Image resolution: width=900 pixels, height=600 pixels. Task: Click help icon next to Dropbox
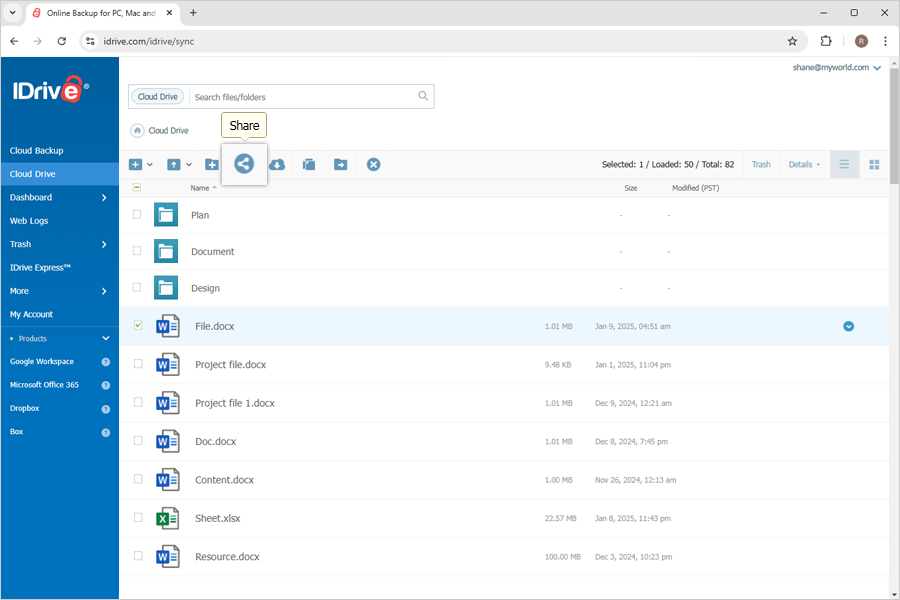(106, 409)
